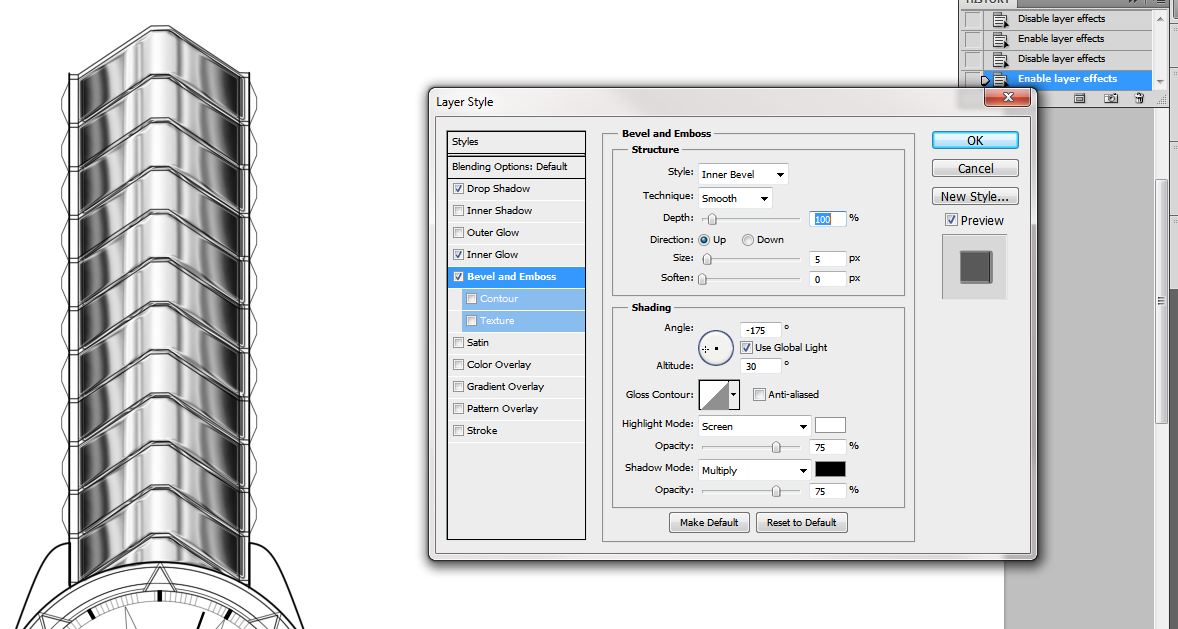Click the layer style preview thumbnail
The width and height of the screenshot is (1178, 629).
point(974,267)
